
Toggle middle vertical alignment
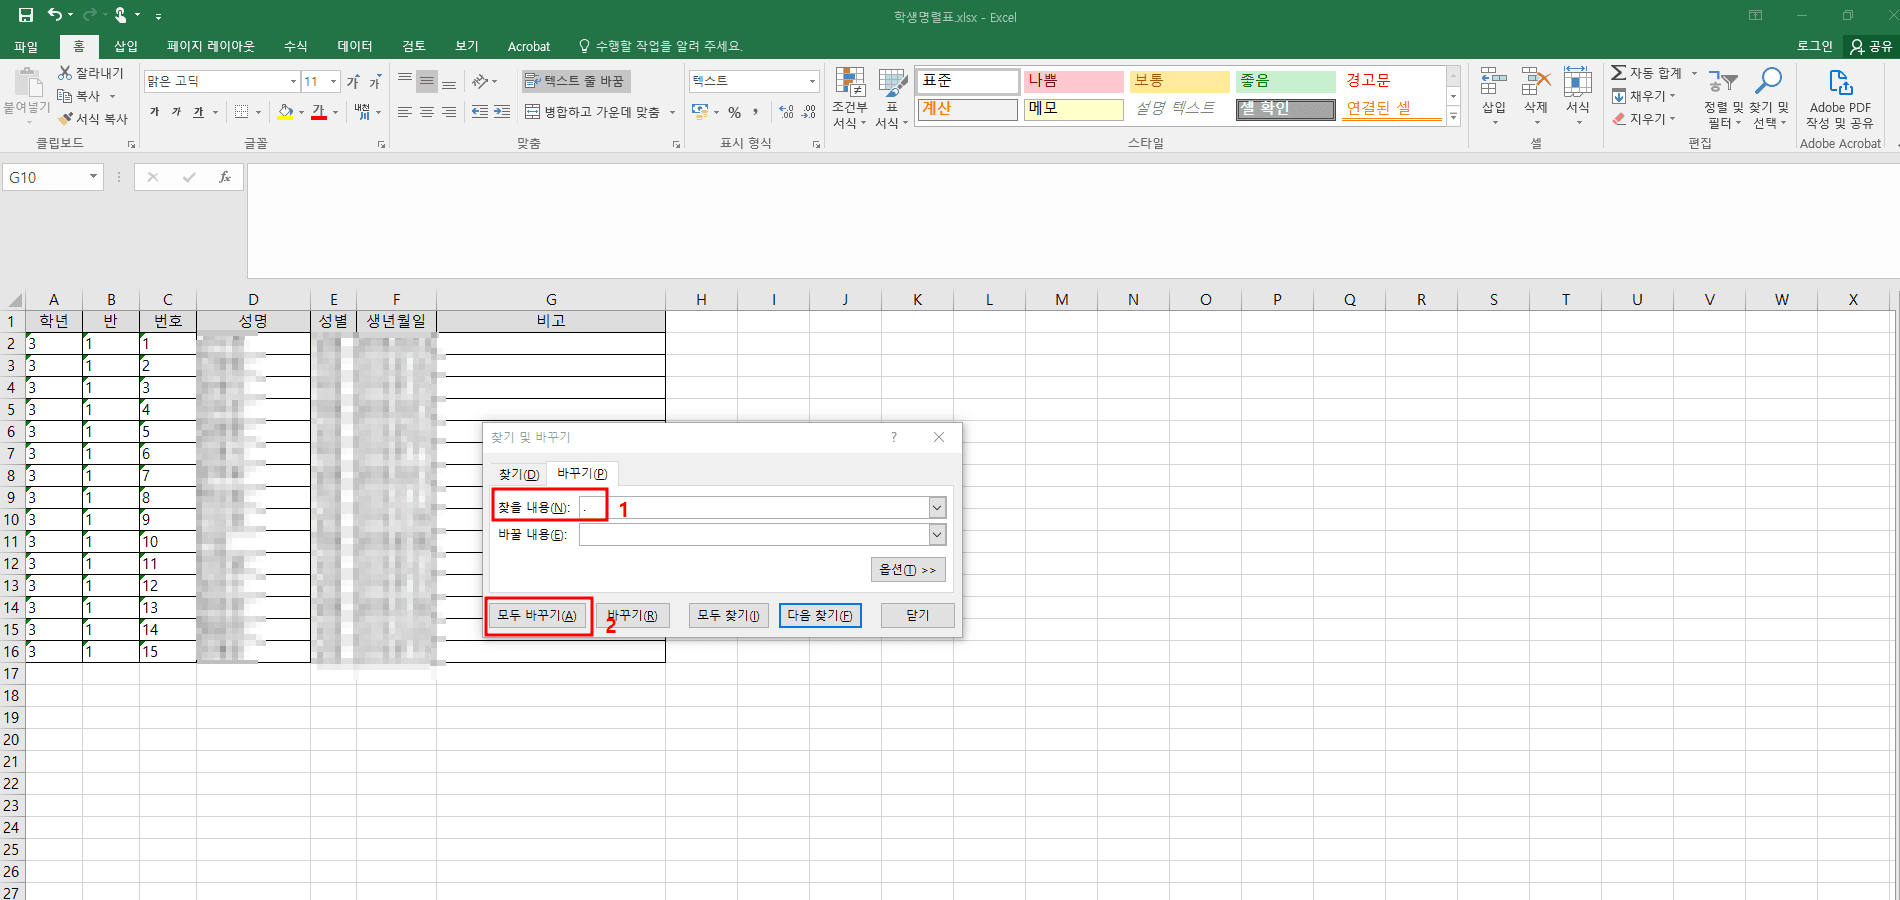tap(427, 81)
